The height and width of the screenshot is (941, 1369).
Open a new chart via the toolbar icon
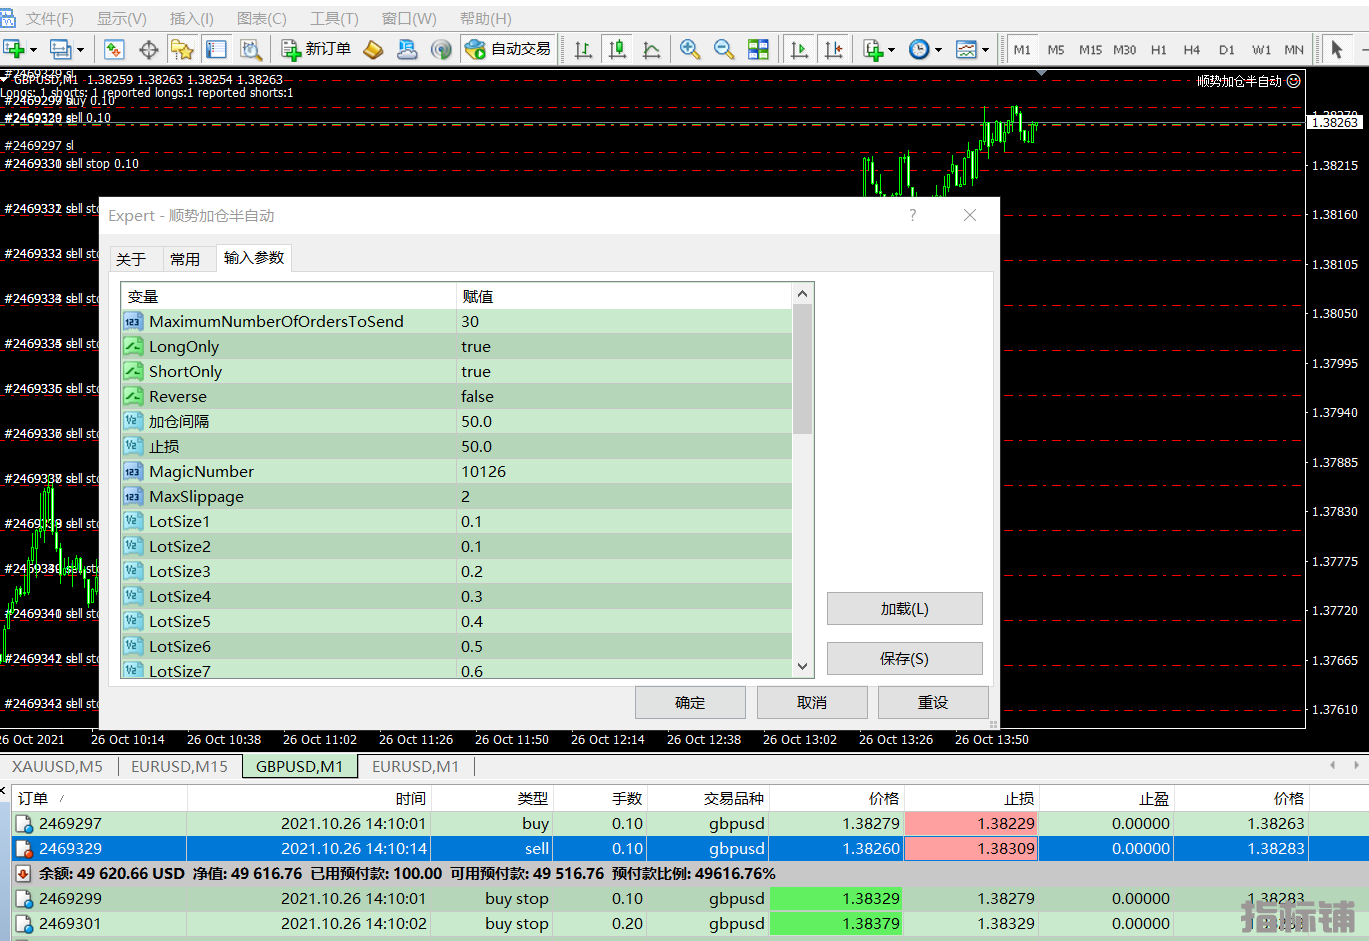pyautogui.click(x=14, y=49)
